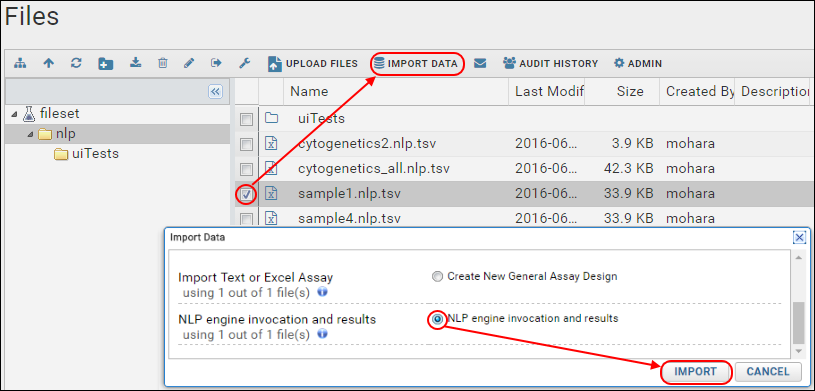Sort by Created By column header
The height and width of the screenshot is (391, 815).
click(x=697, y=92)
